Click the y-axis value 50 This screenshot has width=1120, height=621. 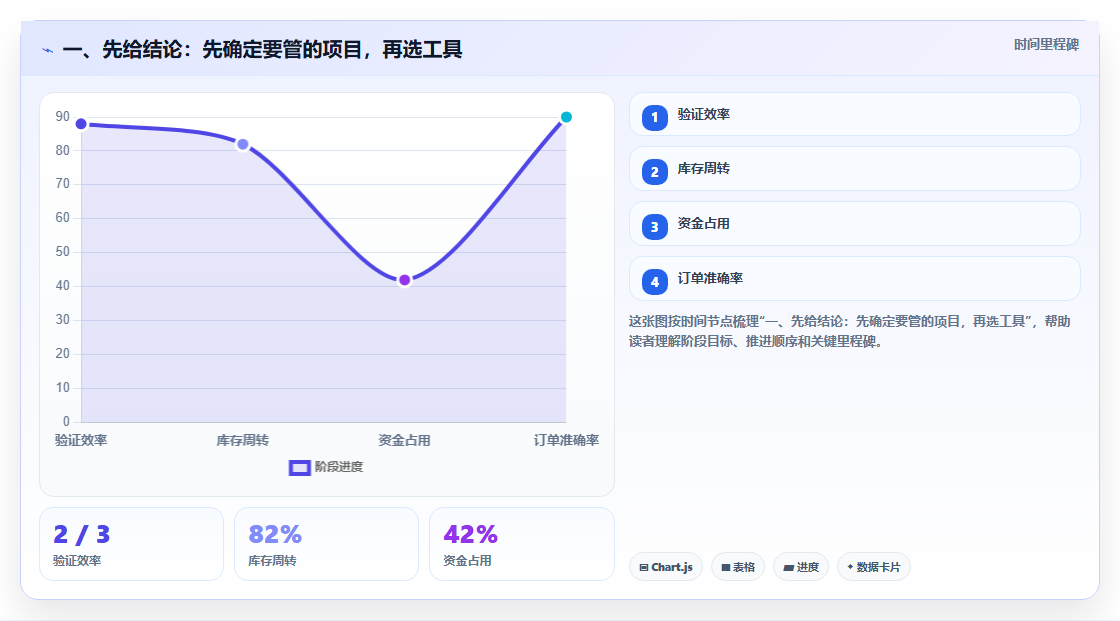pos(63,252)
